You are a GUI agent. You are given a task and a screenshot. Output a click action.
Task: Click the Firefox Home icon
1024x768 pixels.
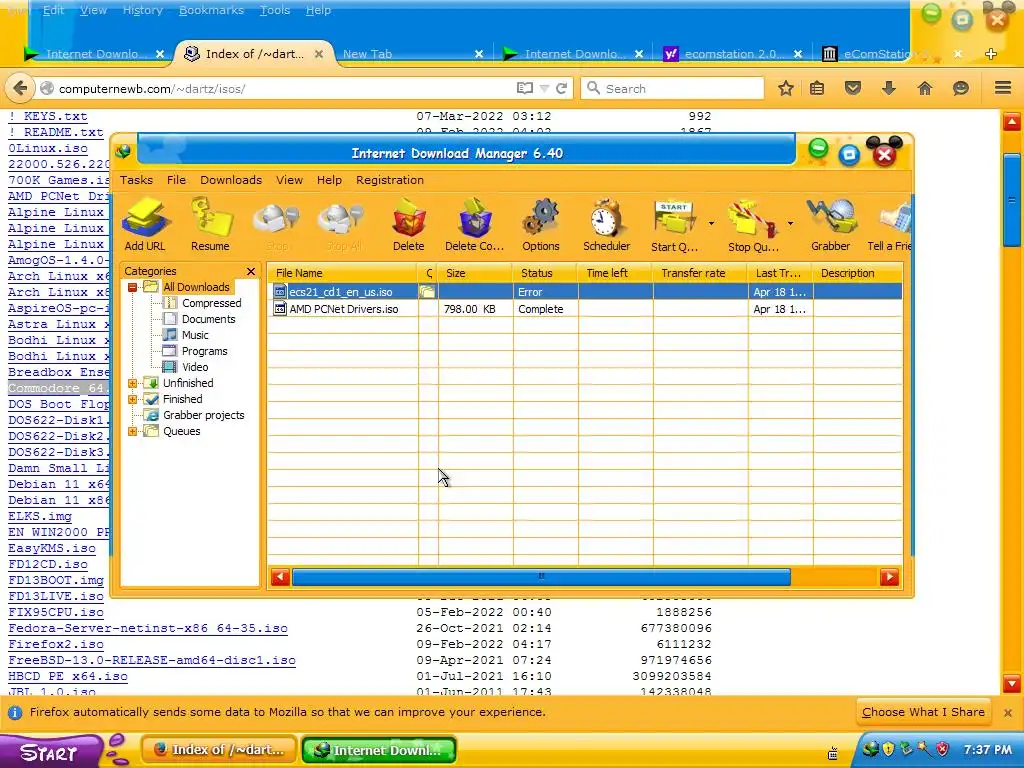tap(925, 88)
